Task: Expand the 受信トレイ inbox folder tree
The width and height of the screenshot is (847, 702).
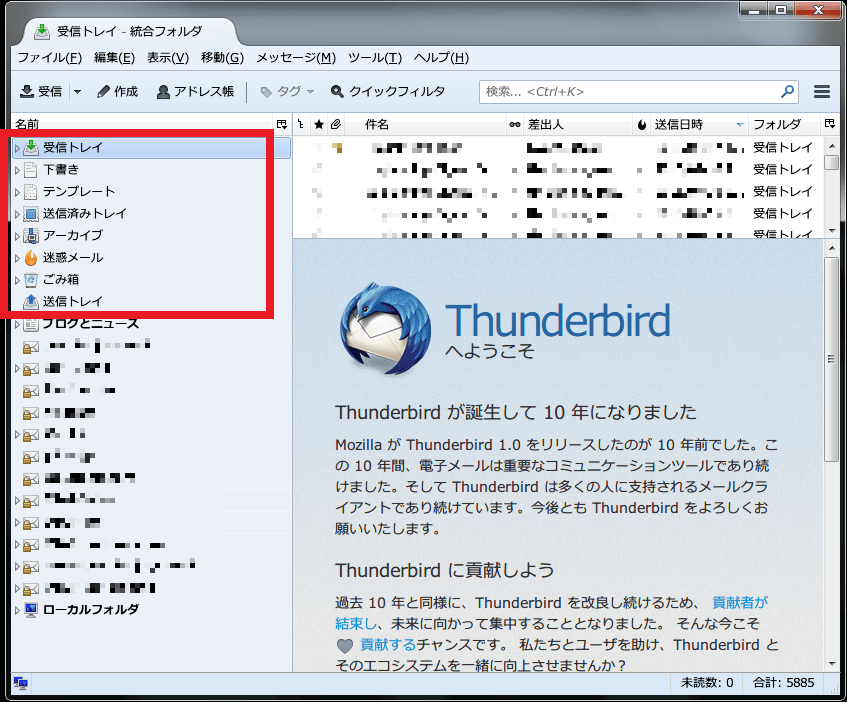Action: (17, 148)
